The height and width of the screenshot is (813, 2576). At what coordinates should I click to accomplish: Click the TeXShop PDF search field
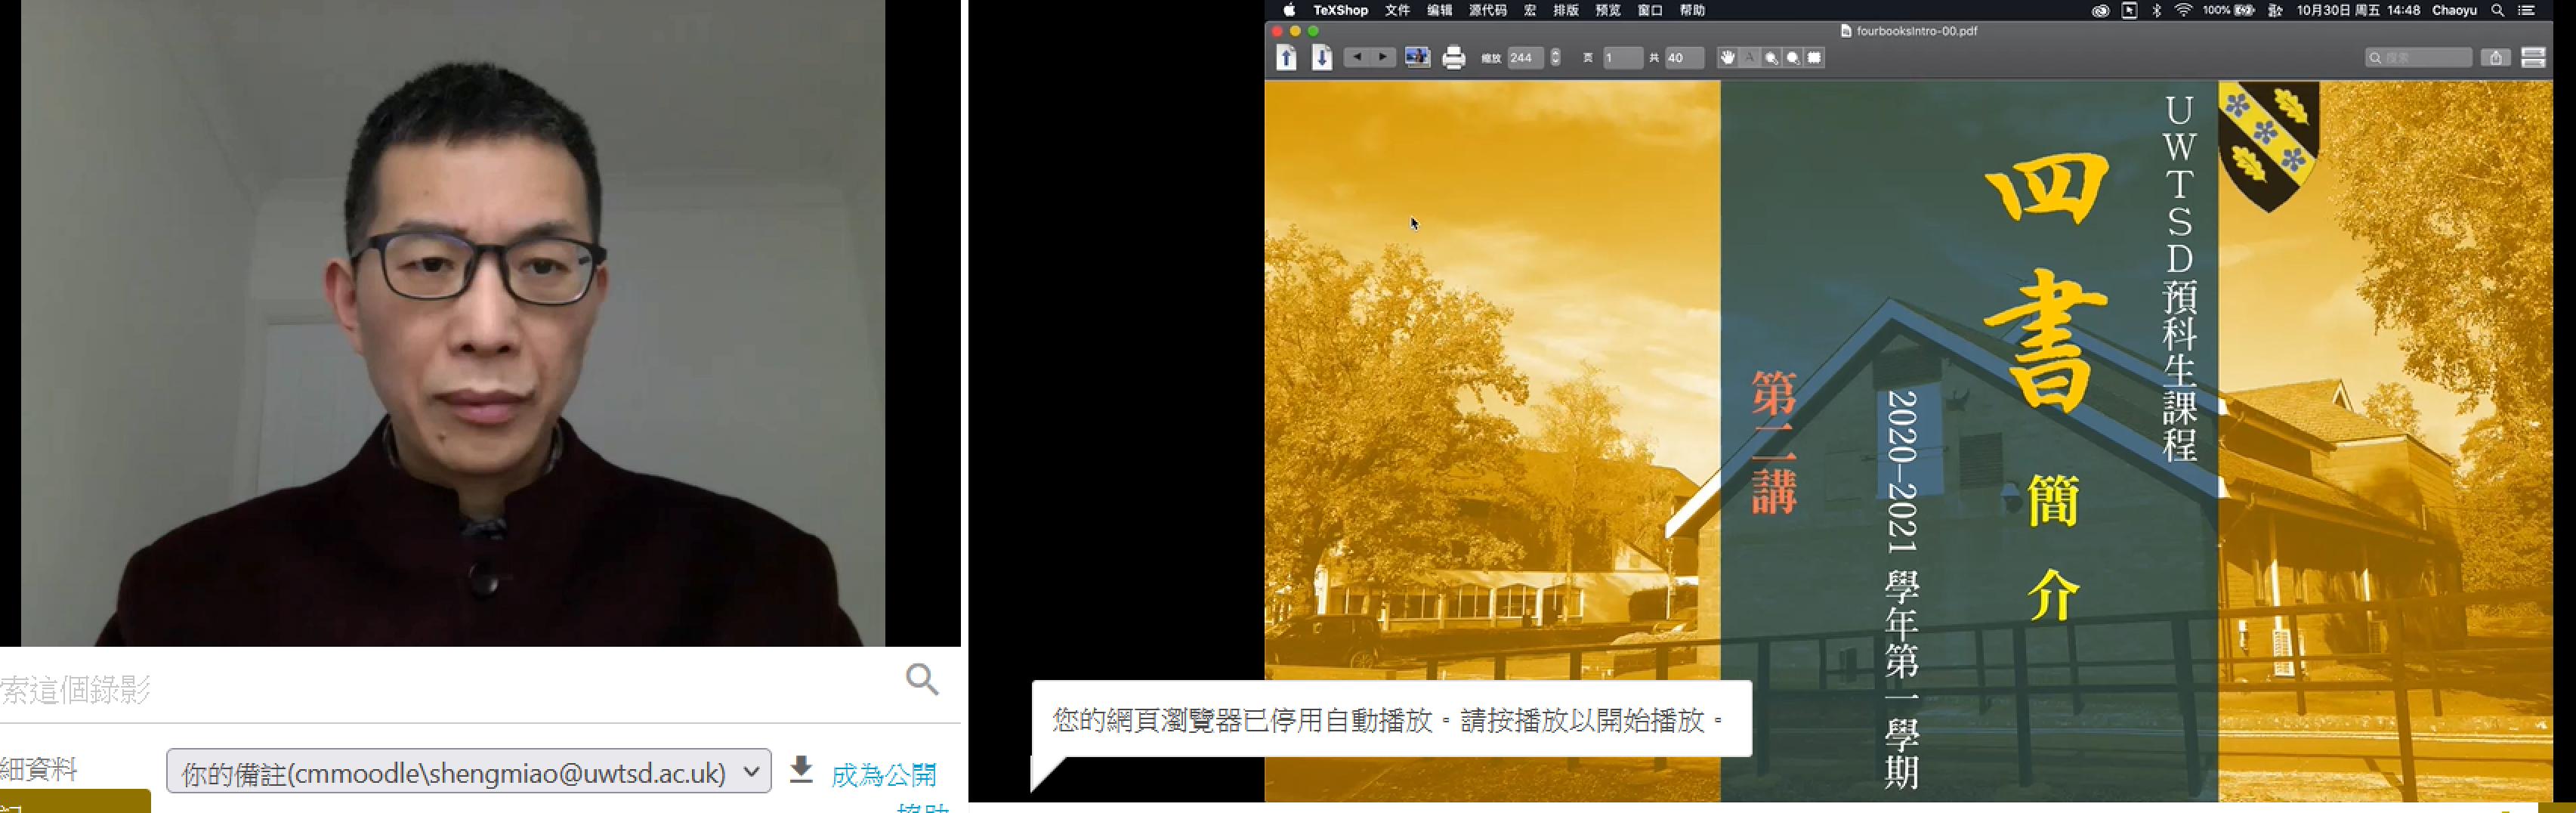point(2418,58)
